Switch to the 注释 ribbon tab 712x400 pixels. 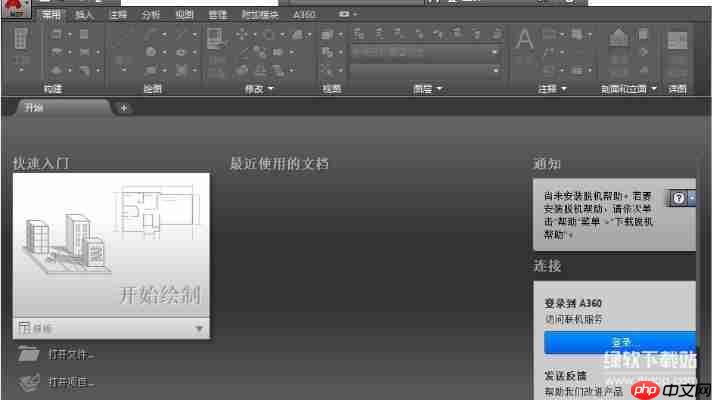[x=119, y=15]
